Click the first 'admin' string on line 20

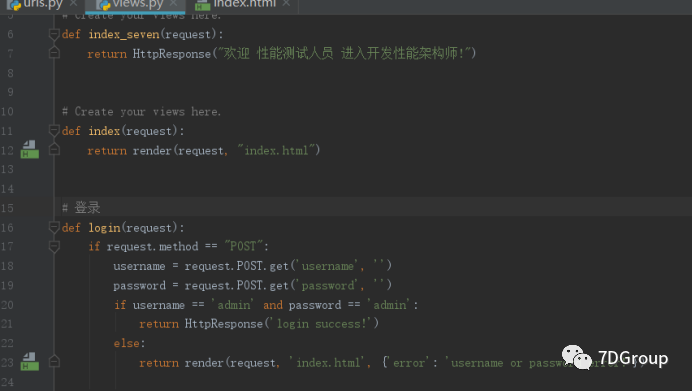[233, 305]
